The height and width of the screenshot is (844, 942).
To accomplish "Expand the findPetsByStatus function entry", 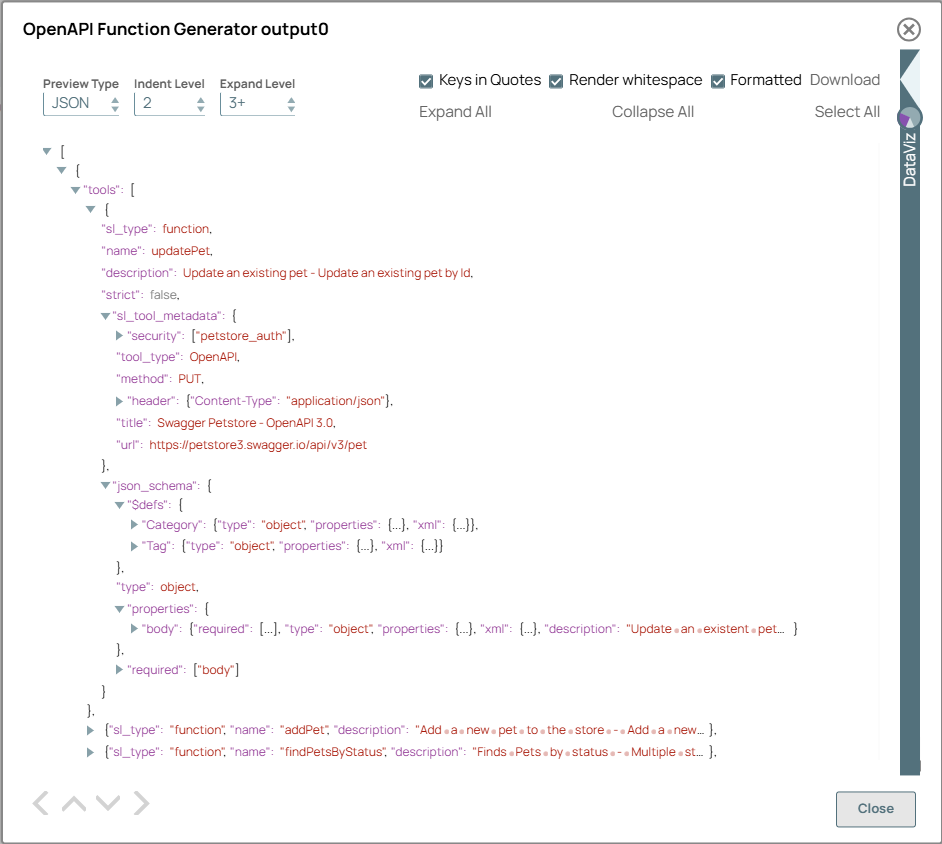I will [90, 751].
